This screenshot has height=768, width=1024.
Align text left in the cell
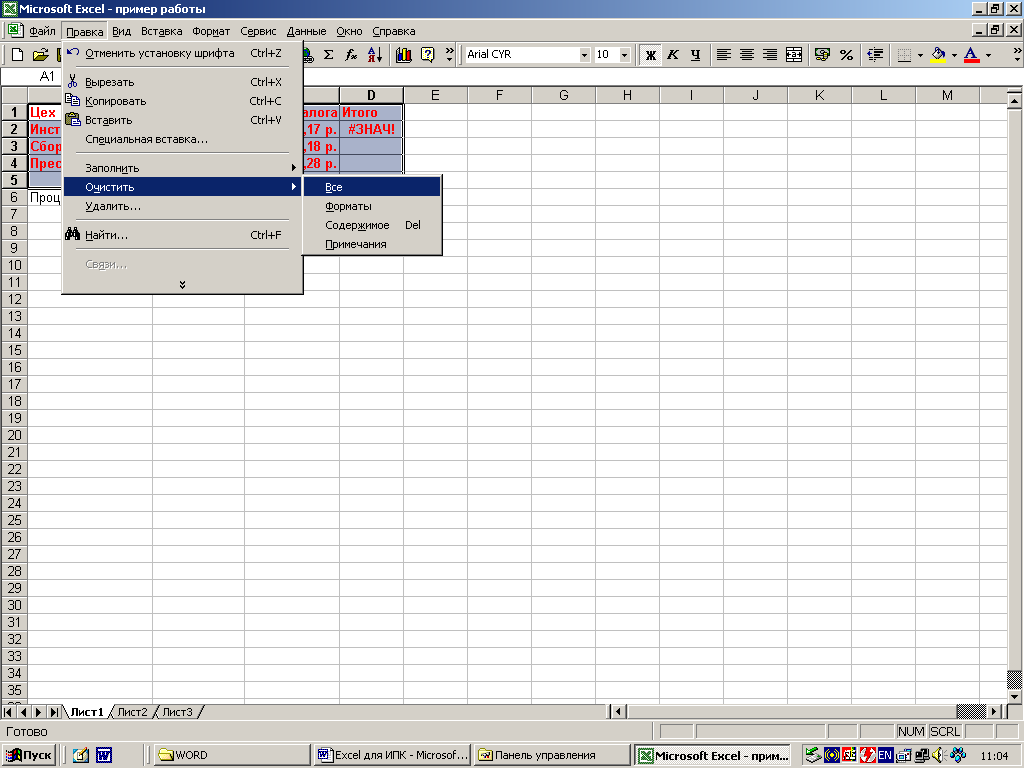(724, 55)
